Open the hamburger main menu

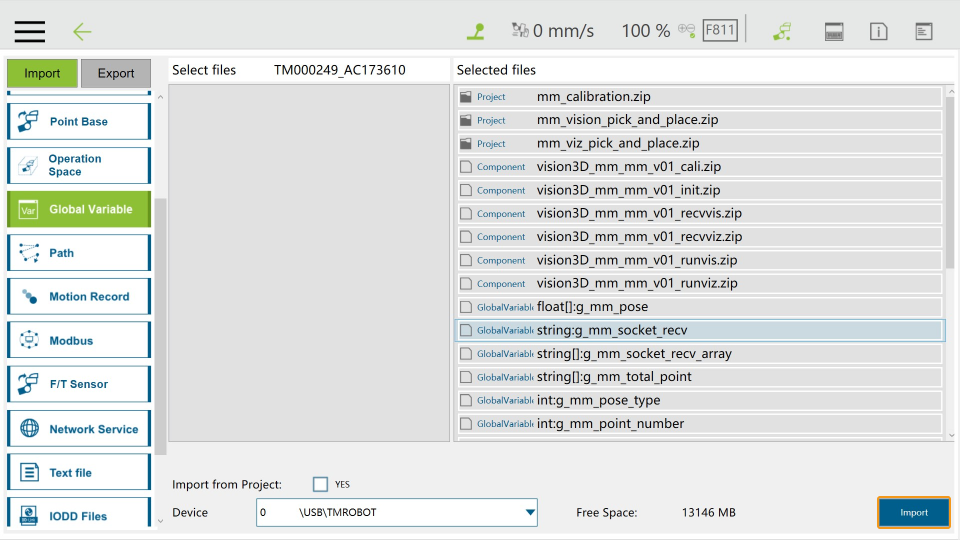(x=29, y=31)
